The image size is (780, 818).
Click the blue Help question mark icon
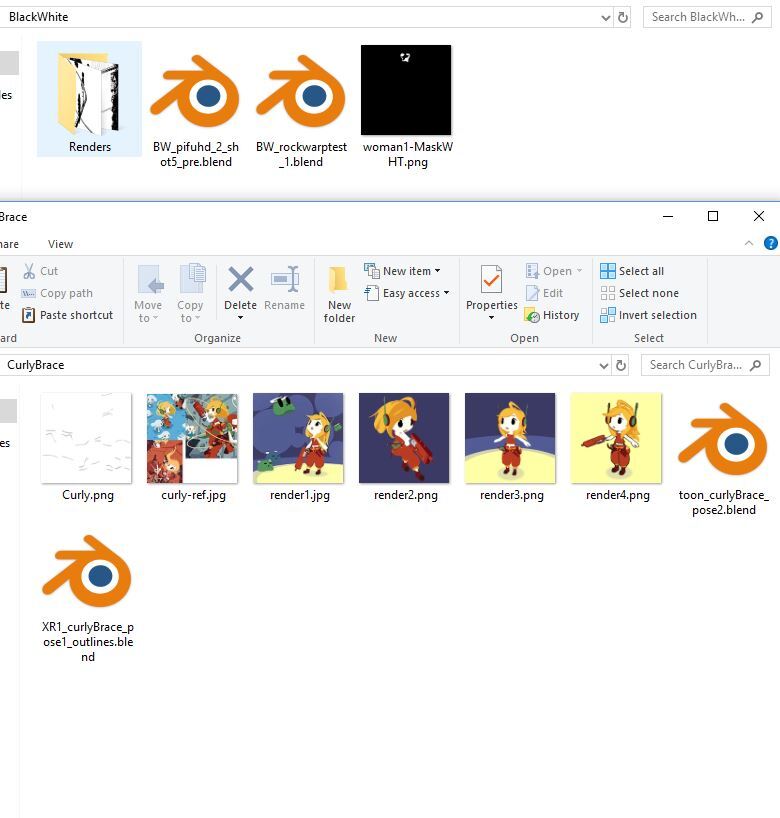pos(770,243)
